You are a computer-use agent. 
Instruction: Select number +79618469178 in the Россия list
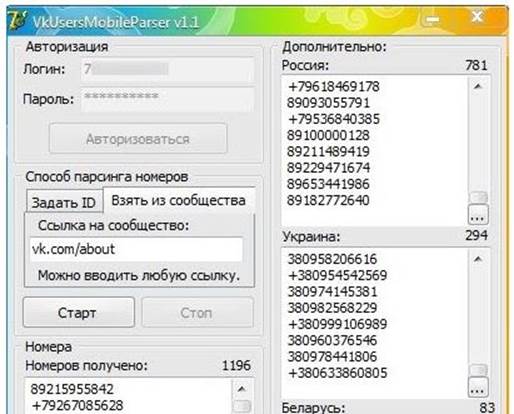[x=334, y=87]
